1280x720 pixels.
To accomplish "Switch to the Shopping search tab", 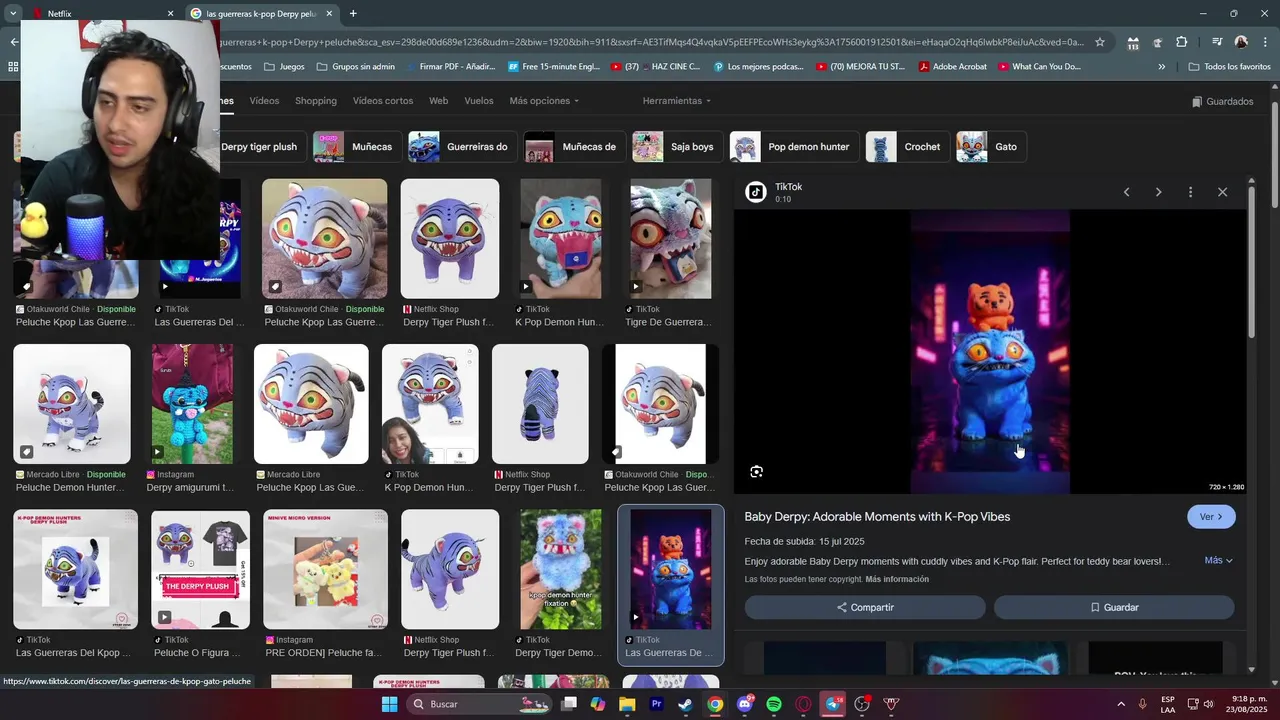I will click(x=315, y=101).
